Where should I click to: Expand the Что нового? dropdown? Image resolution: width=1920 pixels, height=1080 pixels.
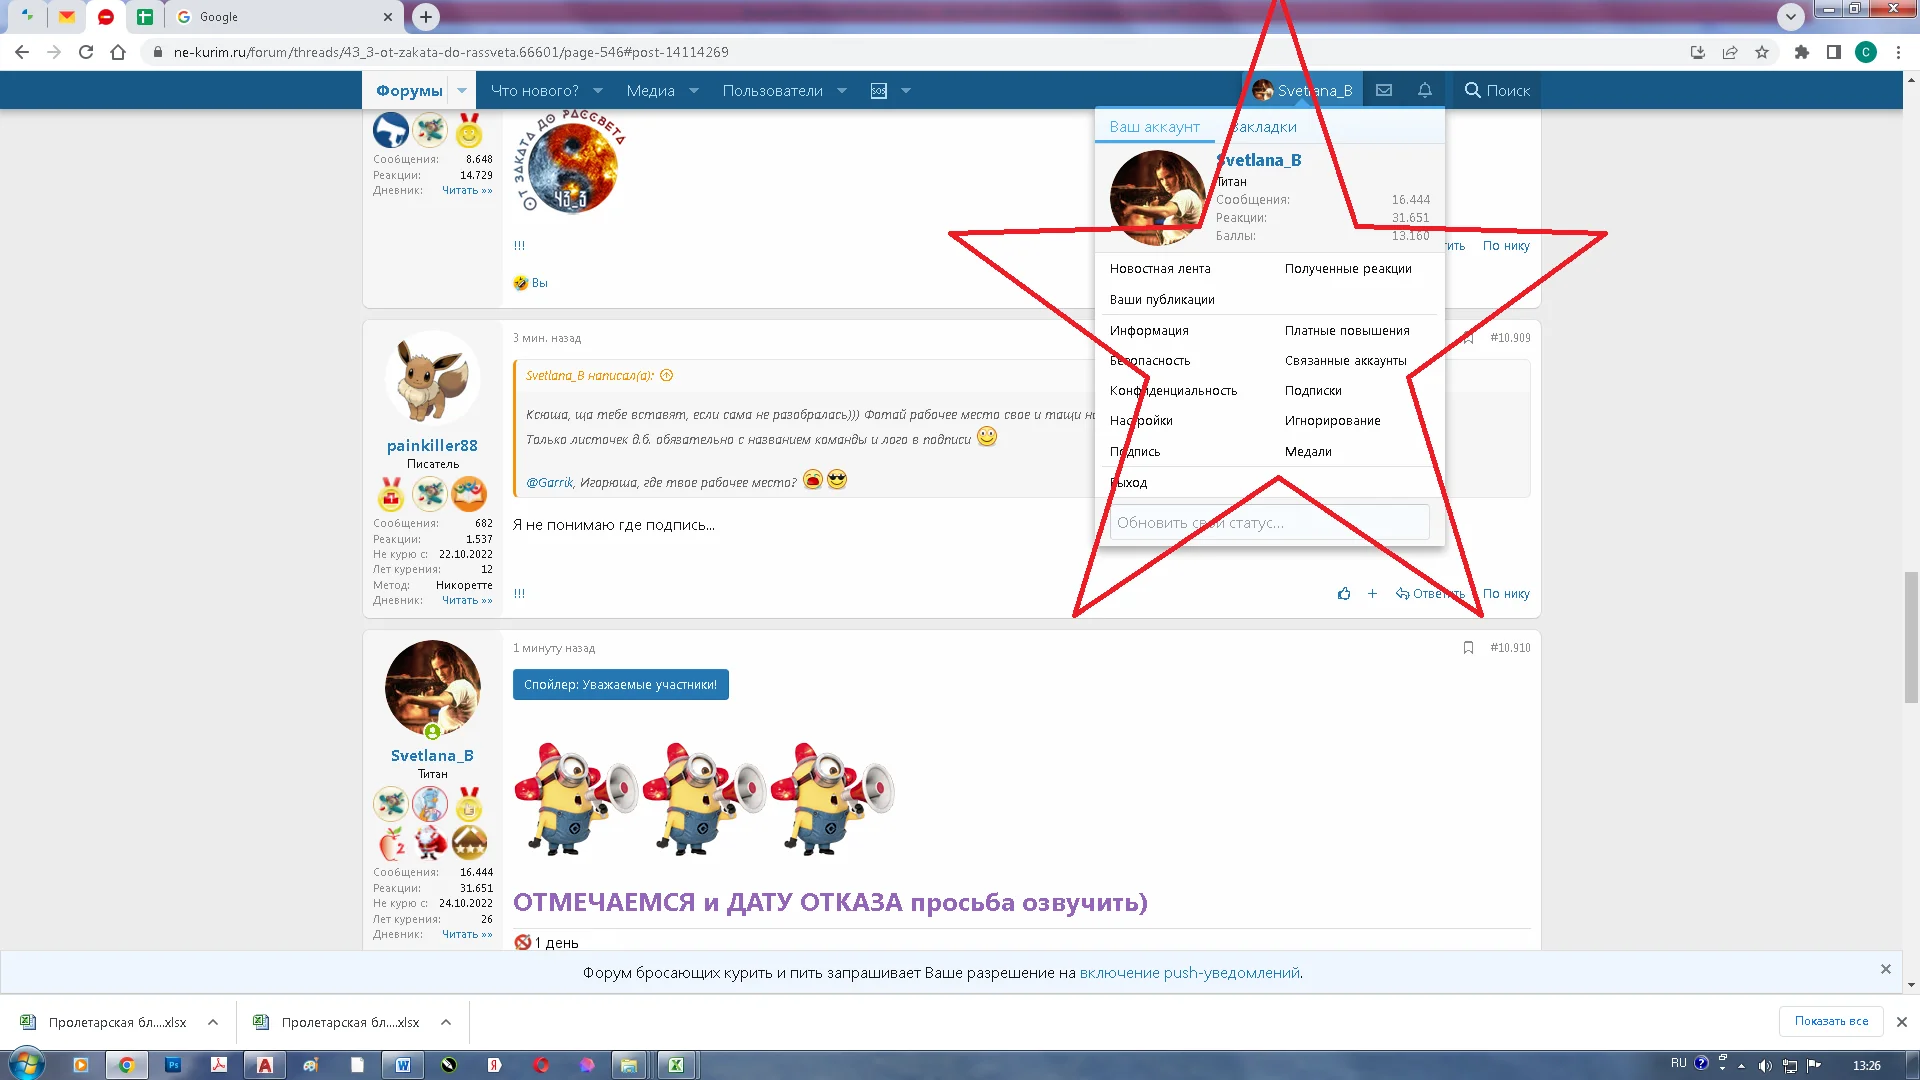pyautogui.click(x=597, y=90)
